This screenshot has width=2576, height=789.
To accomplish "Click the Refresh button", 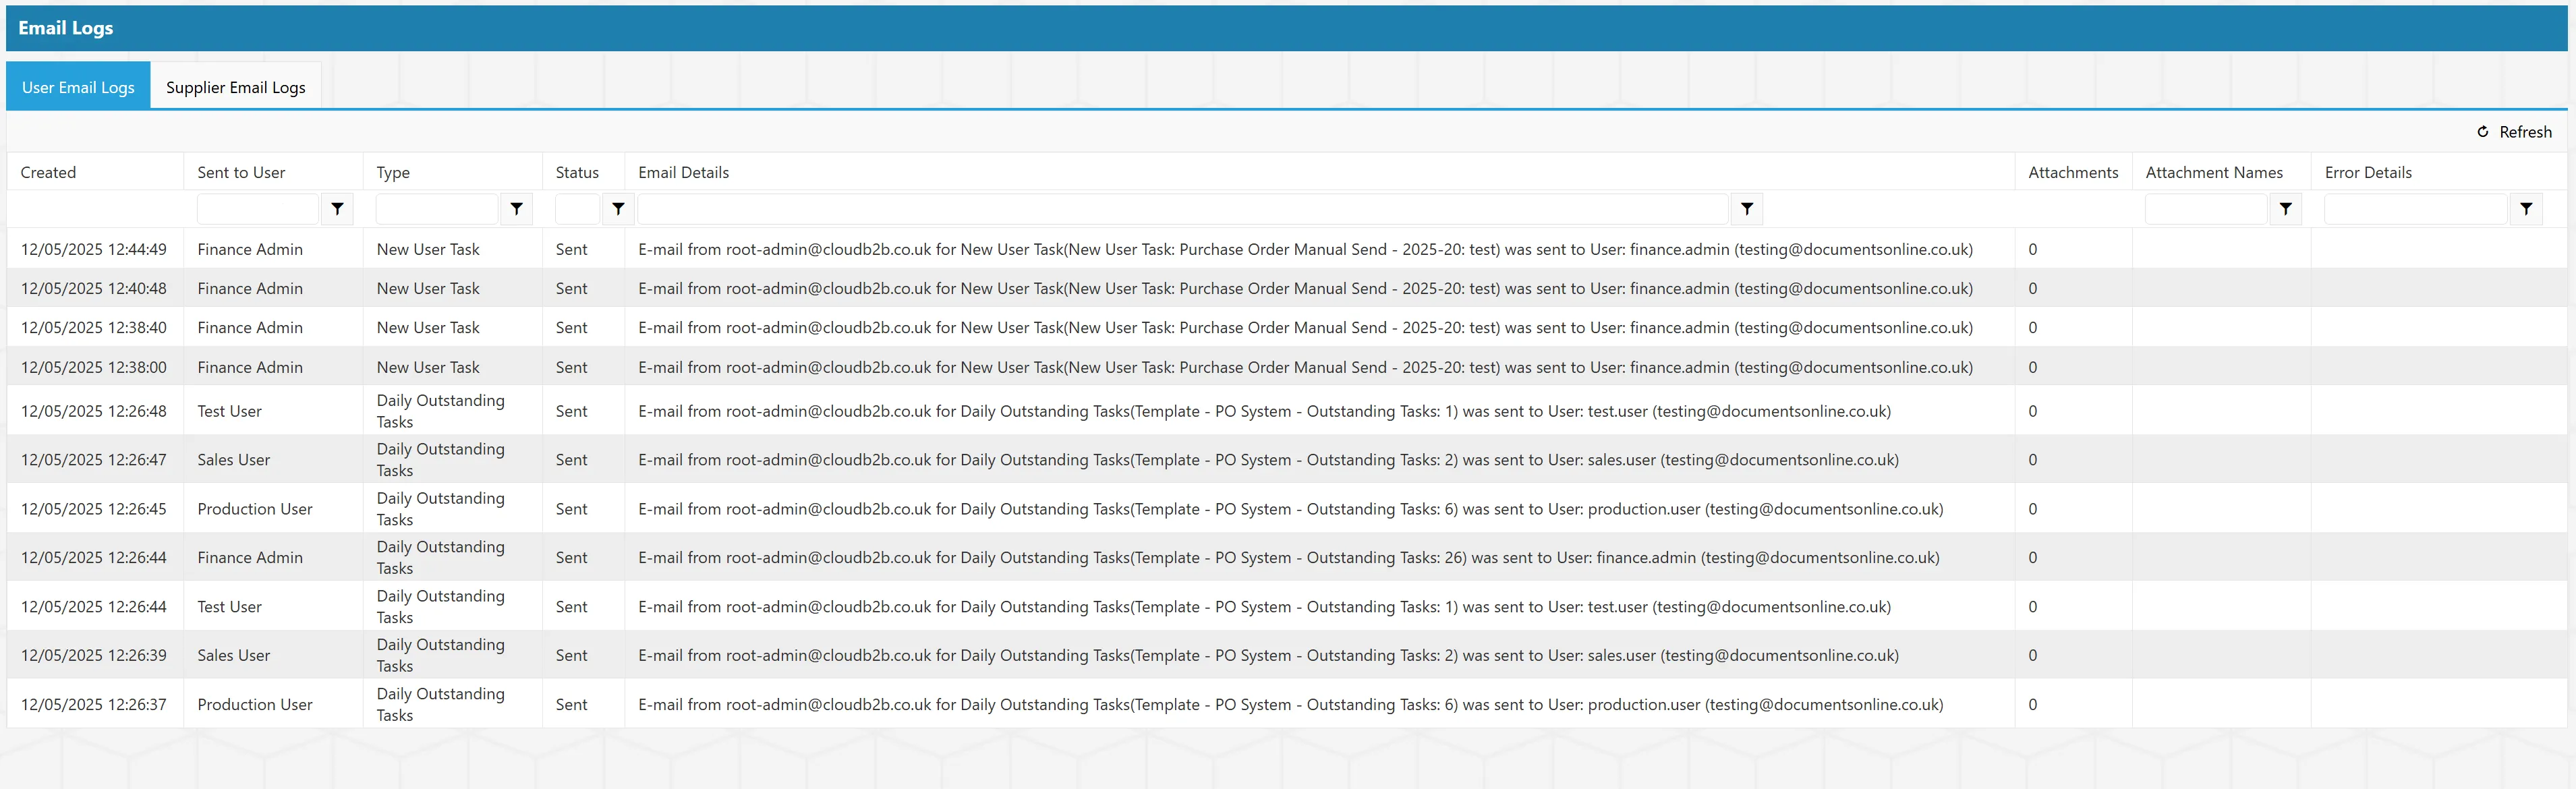I will tap(2514, 132).
